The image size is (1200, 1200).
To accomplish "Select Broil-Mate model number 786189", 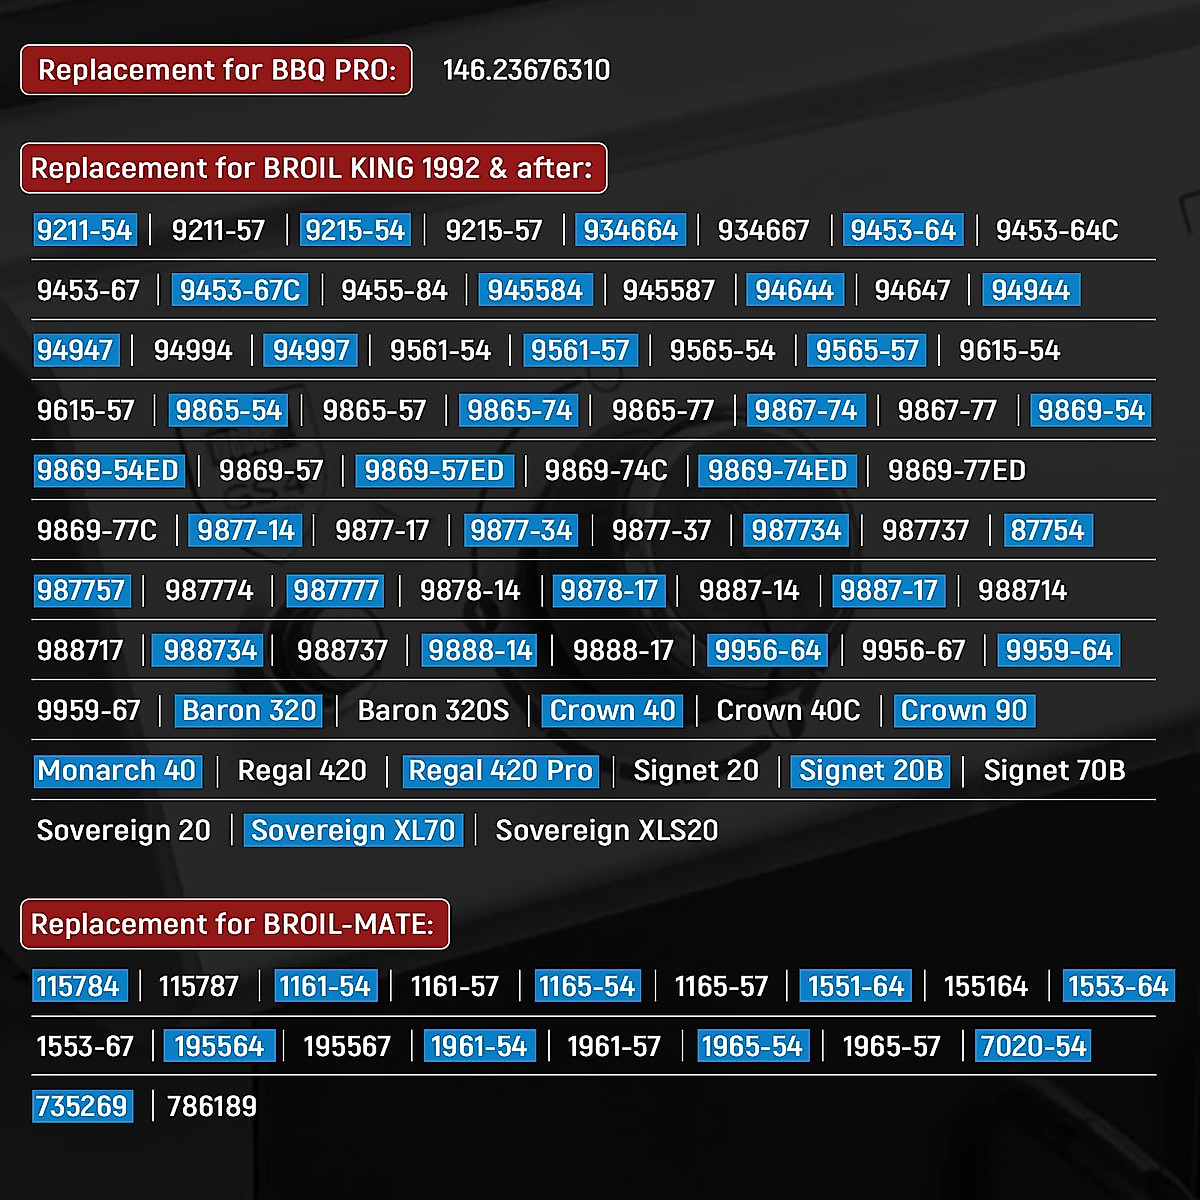I will (212, 1107).
